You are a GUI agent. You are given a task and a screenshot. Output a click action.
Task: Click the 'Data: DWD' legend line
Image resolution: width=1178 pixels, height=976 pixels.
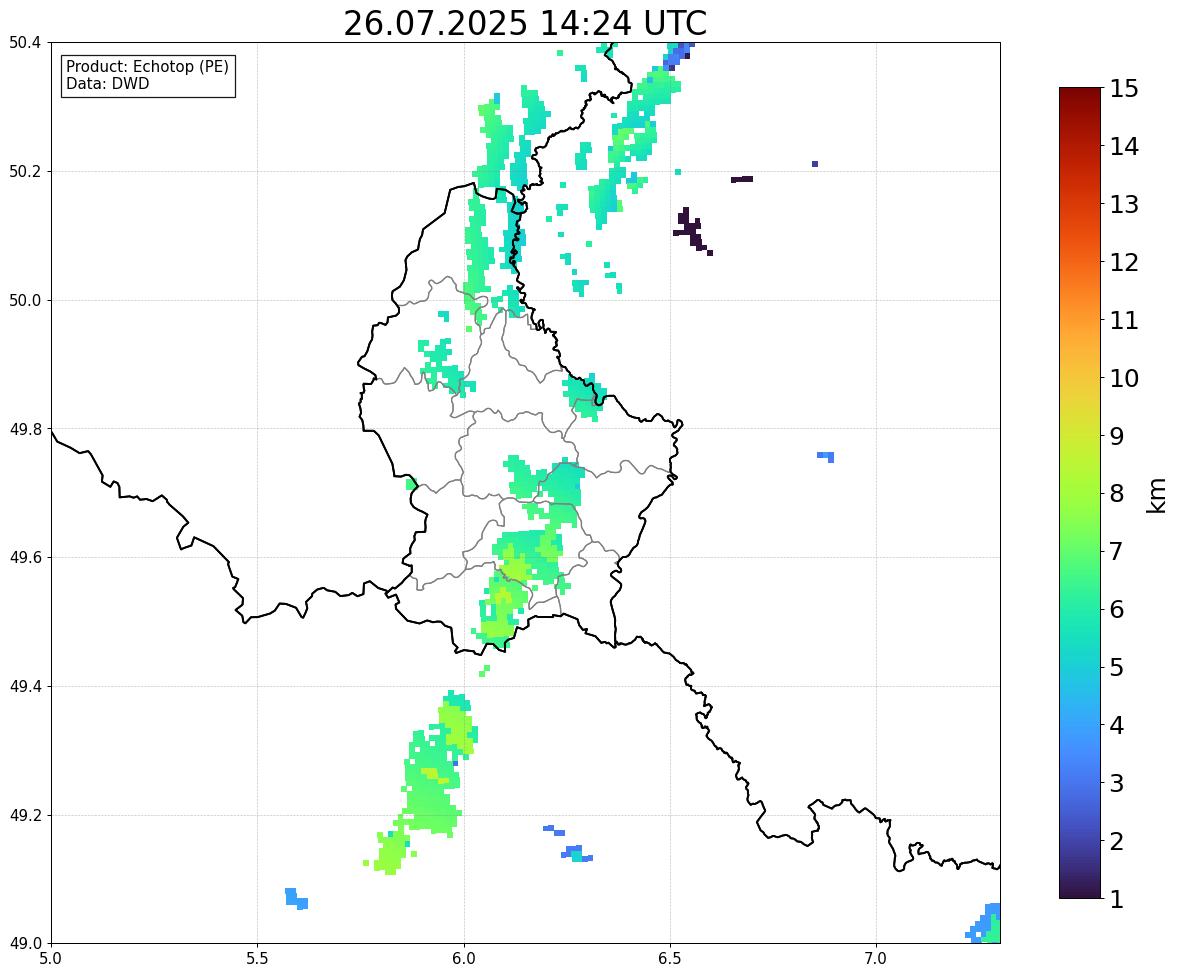click(107, 83)
